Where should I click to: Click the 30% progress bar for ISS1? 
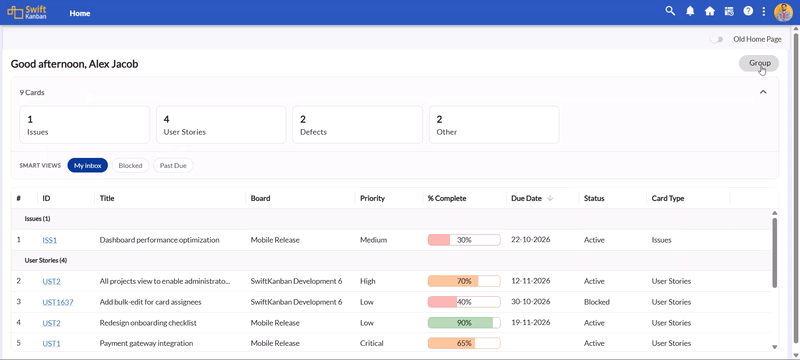(464, 240)
